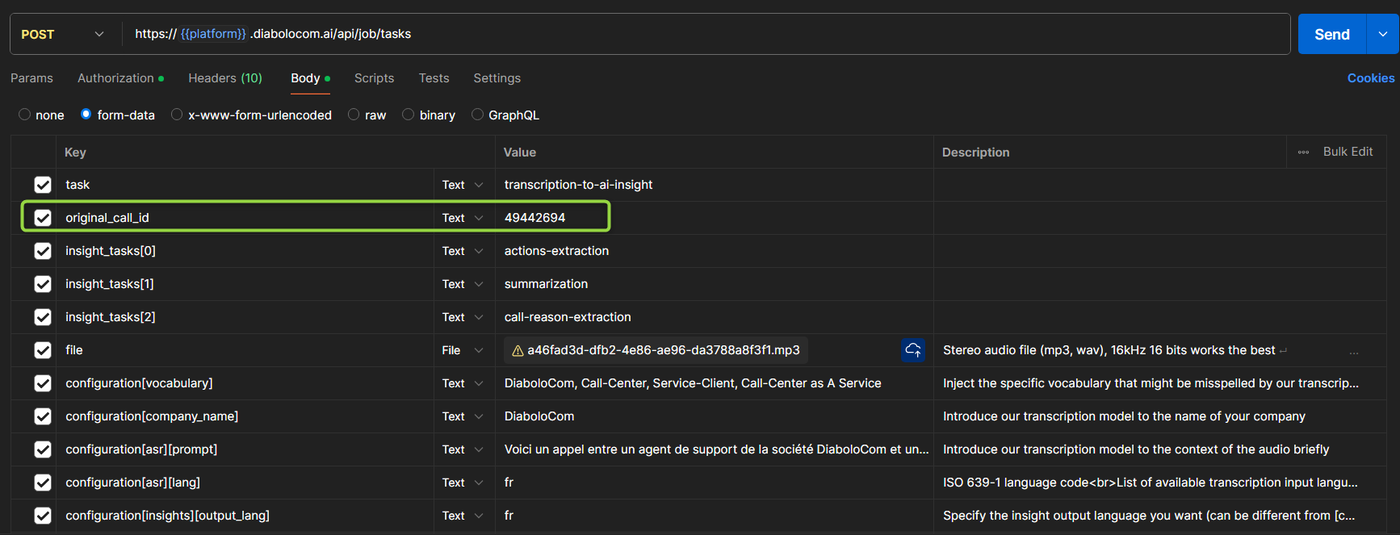Open the Send button dropdown arrow
Viewport: 1400px width, 535px height.
coord(1381,34)
